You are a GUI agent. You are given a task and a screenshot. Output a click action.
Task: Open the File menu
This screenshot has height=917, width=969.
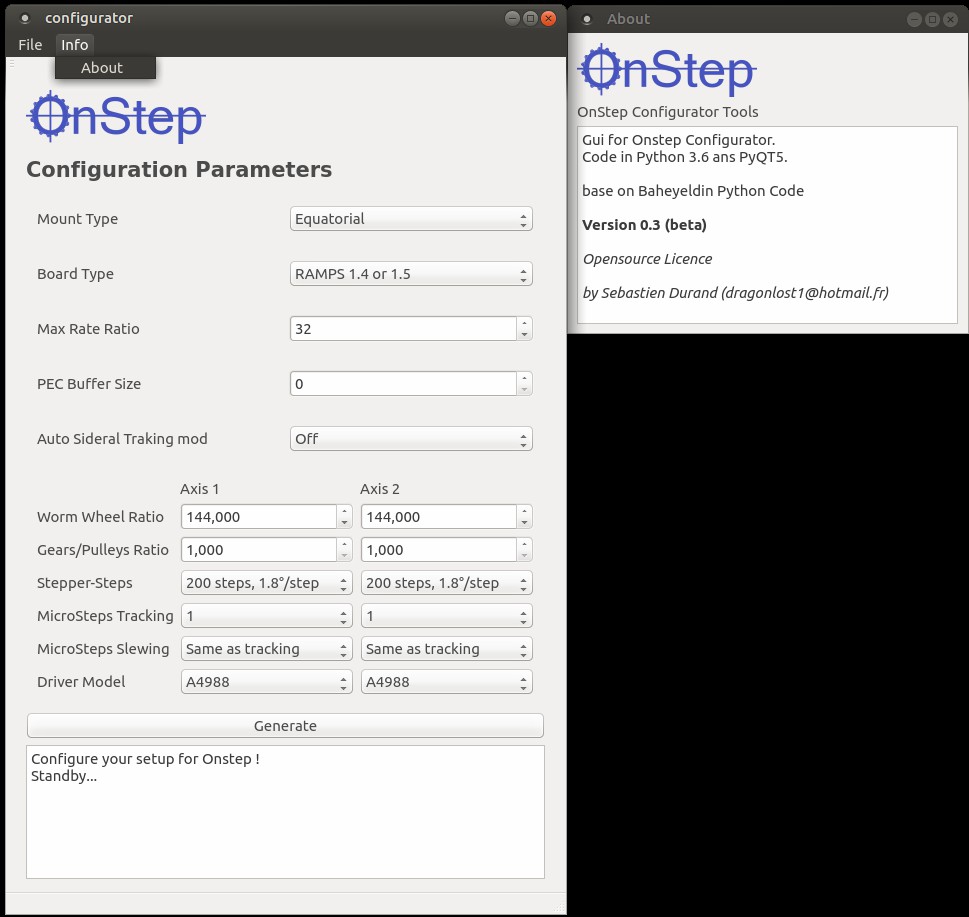[x=30, y=44]
